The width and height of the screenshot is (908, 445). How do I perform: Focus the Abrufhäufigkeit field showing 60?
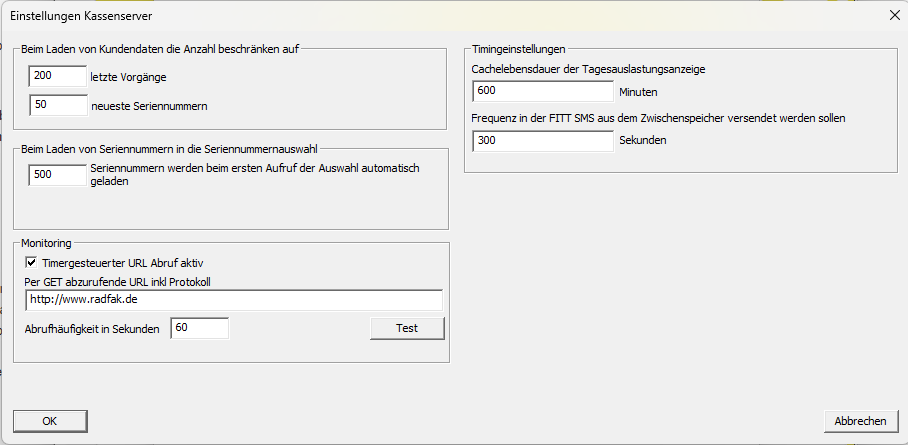coord(199,328)
